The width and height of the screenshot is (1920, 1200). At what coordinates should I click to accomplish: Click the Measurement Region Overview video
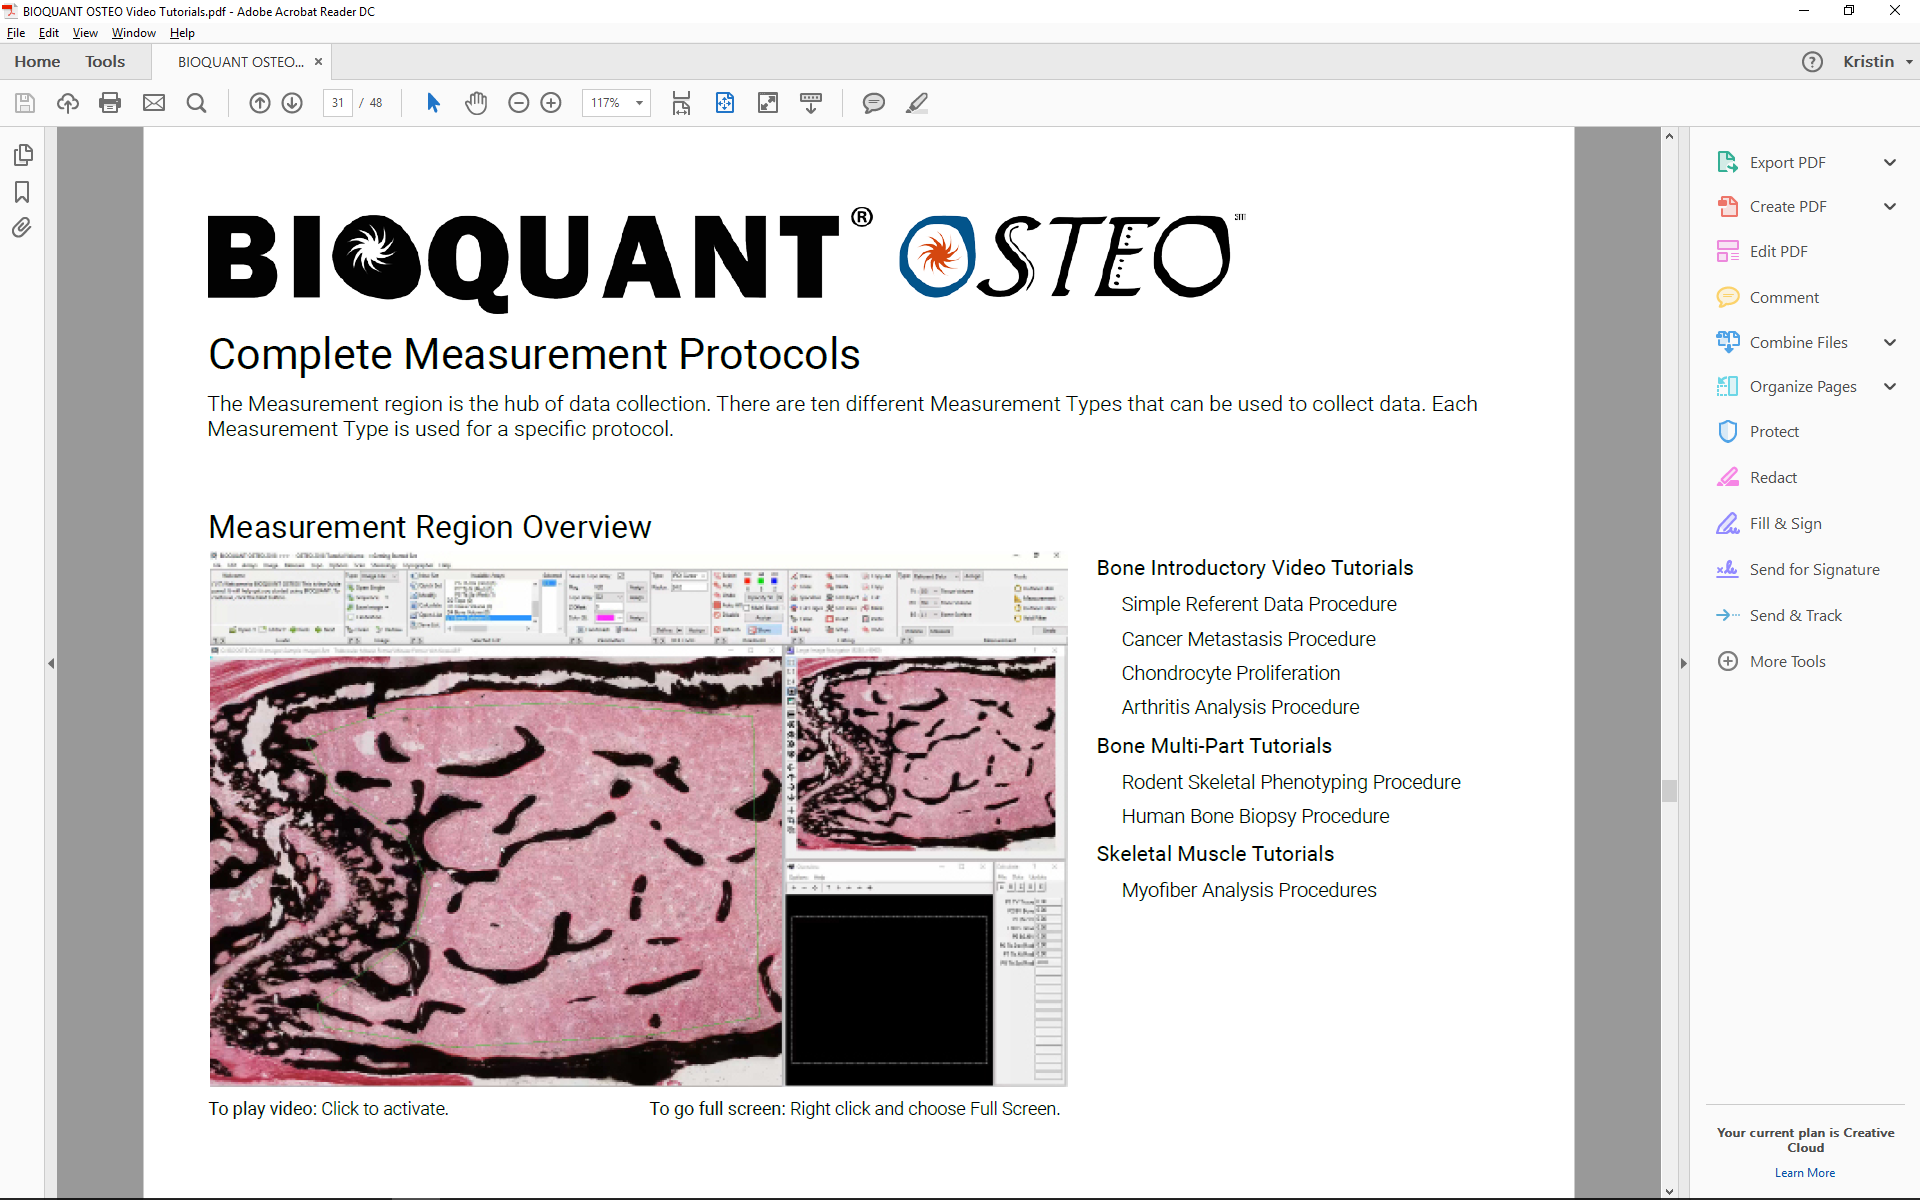point(638,817)
